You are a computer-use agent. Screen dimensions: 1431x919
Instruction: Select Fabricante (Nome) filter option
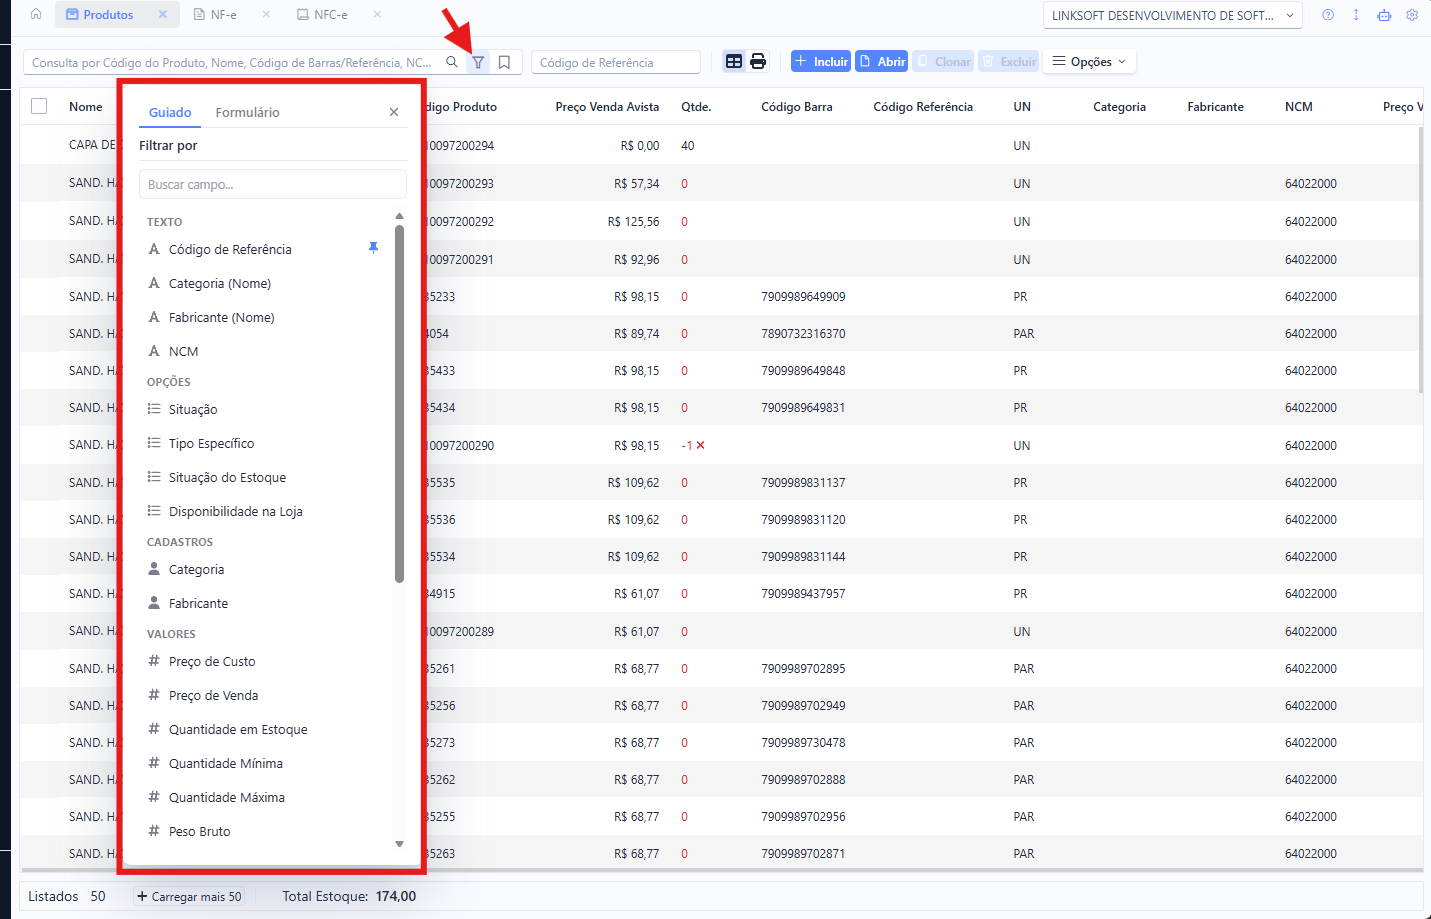tap(221, 317)
